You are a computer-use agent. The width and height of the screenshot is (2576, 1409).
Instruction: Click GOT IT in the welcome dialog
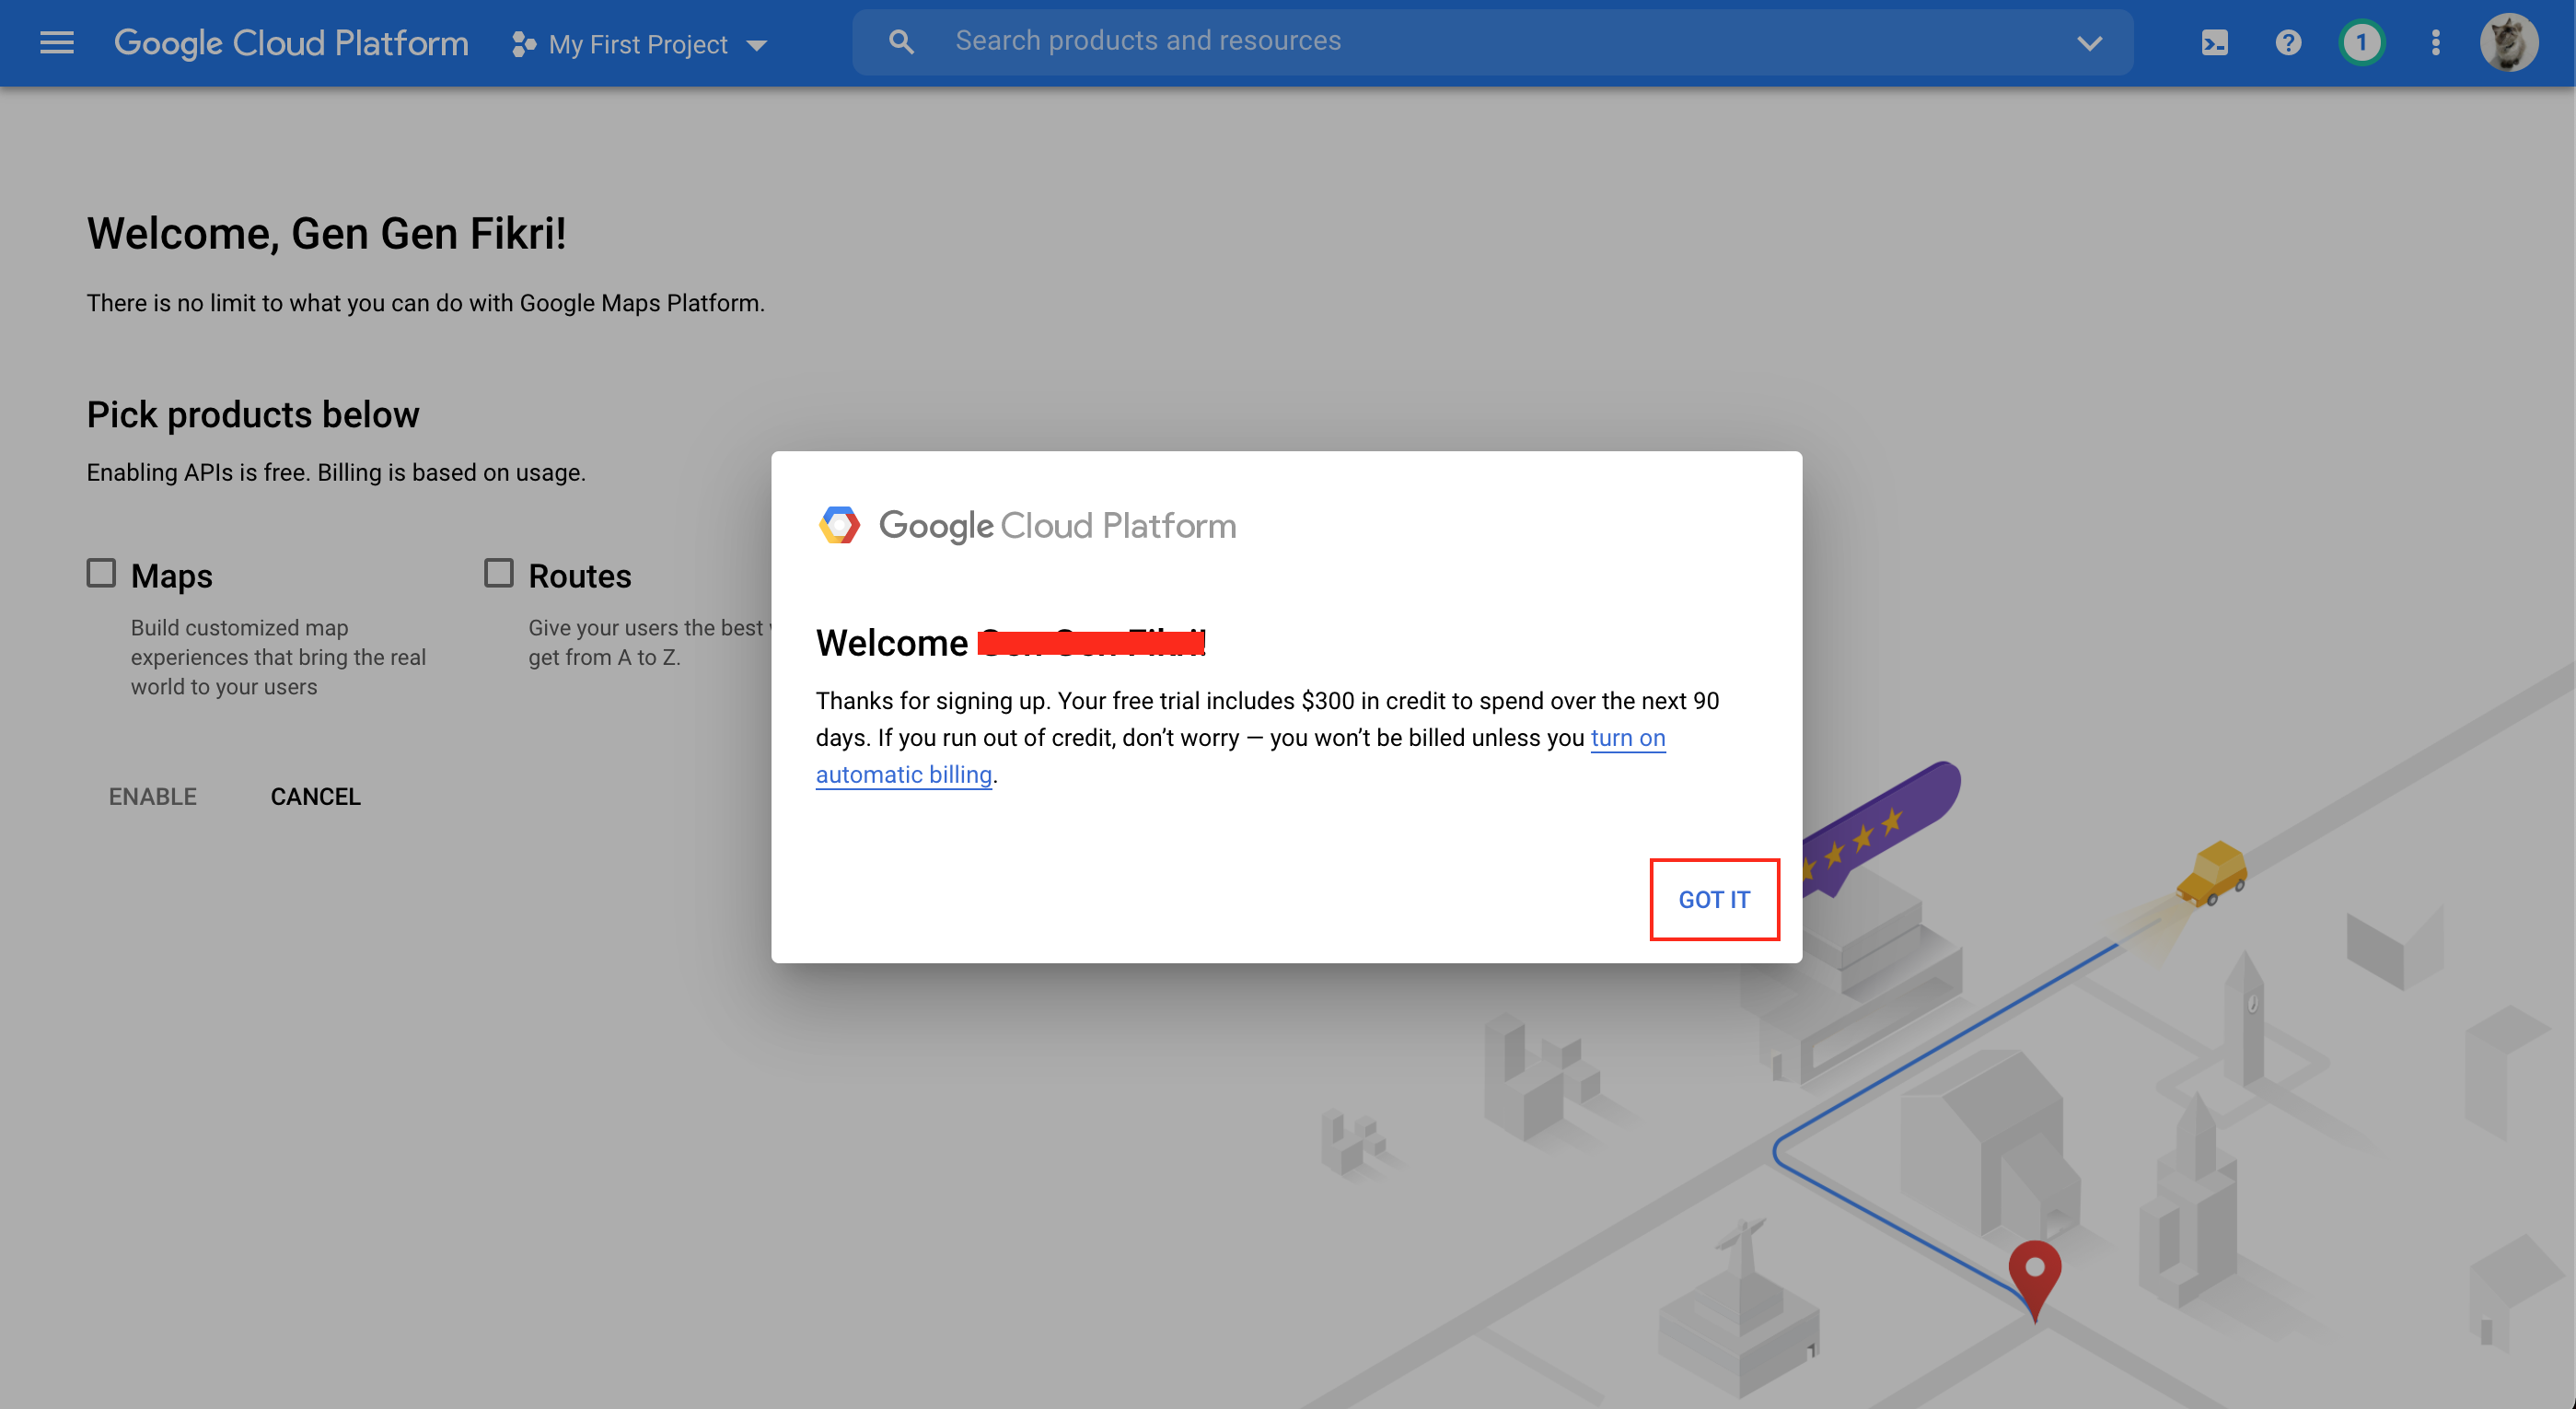pyautogui.click(x=1714, y=899)
